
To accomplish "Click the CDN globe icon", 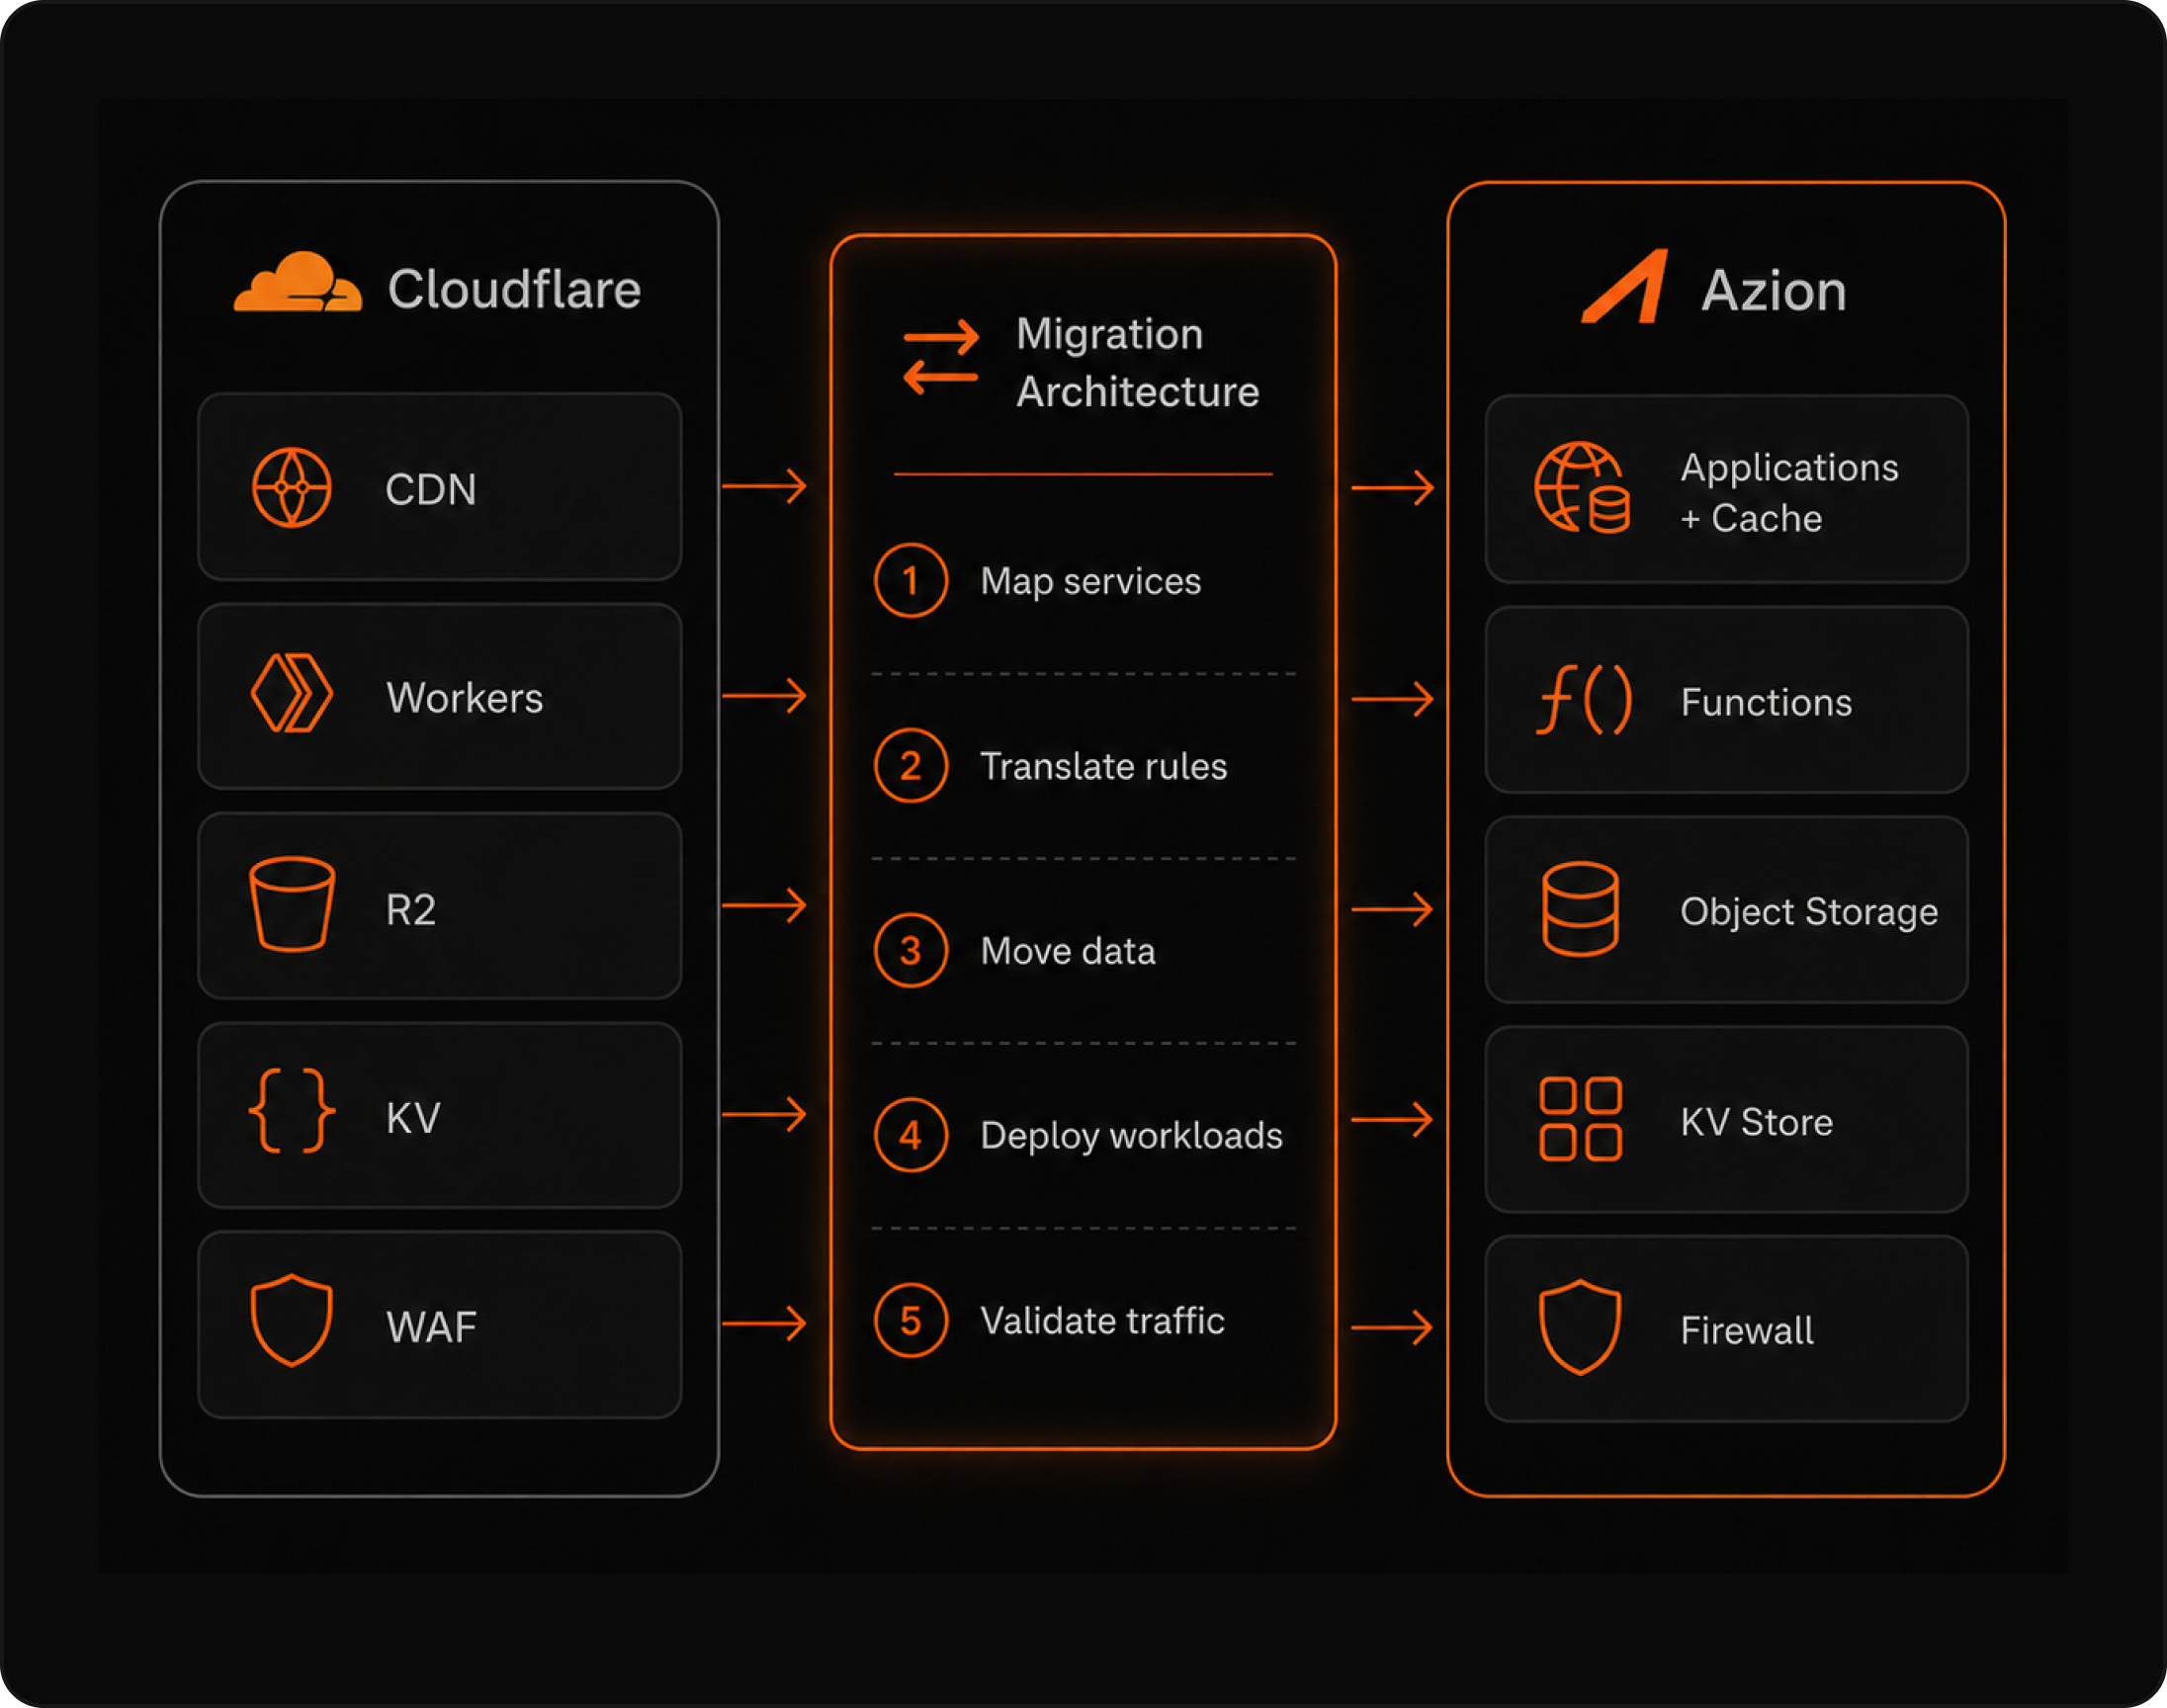I will (291, 488).
